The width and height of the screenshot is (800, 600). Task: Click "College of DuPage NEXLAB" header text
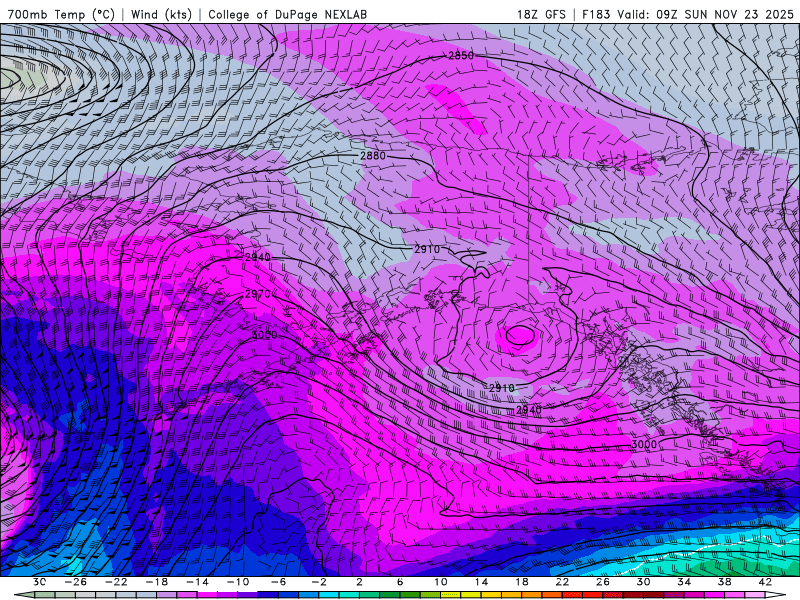[x=287, y=14]
